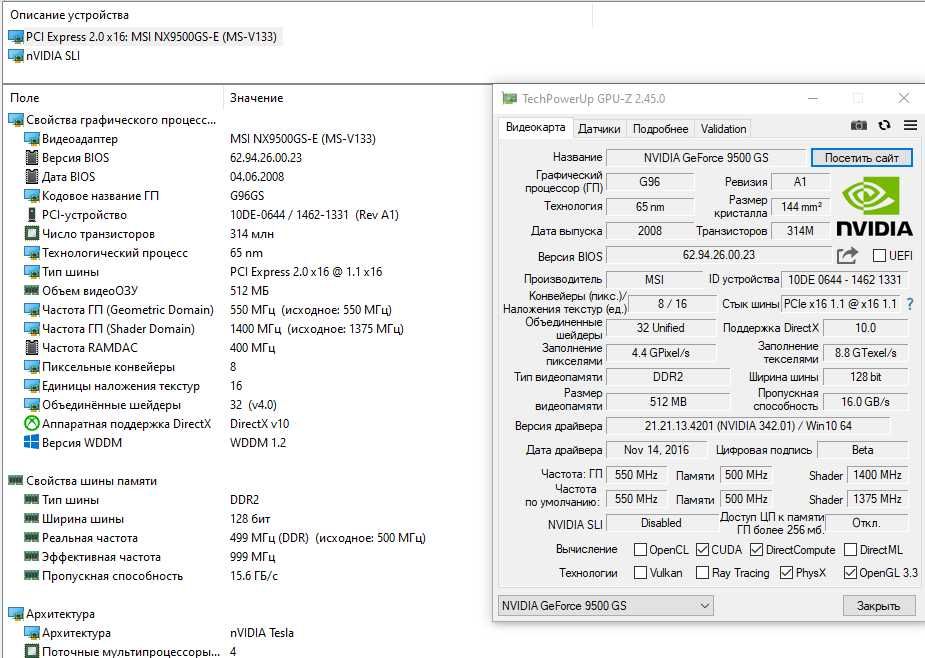The height and width of the screenshot is (658, 925).
Task: Click the GPU-Z screenshot camera icon
Action: point(858,125)
